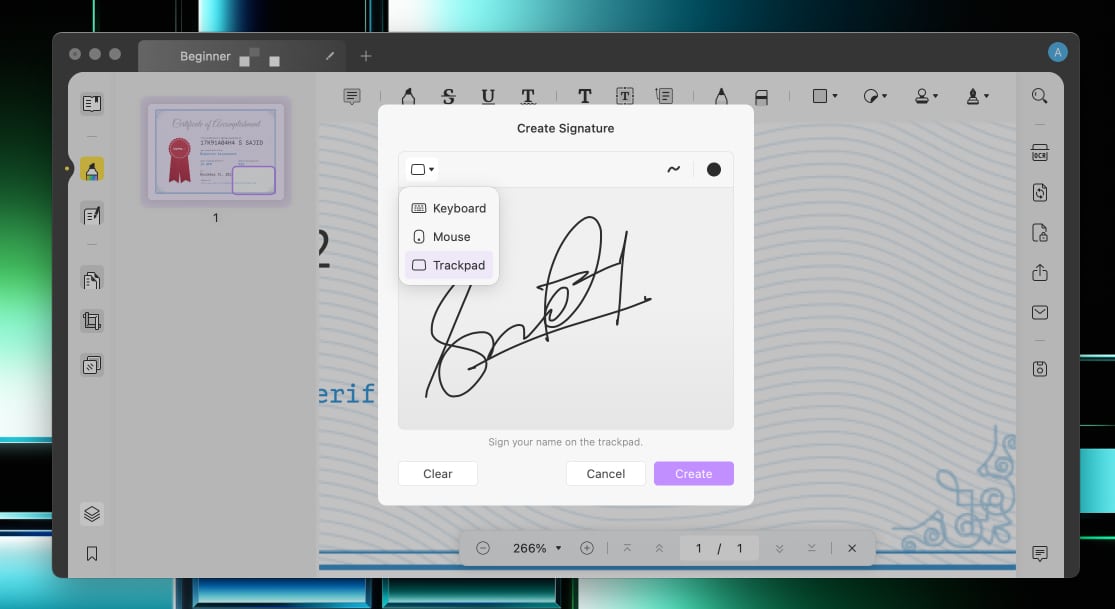The width and height of the screenshot is (1115, 609).
Task: Select the sticky note comment tool
Action: [x=351, y=96]
